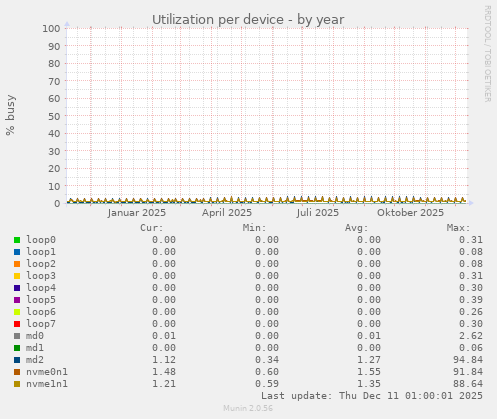Select the loop1 legend label
Image resolution: width=497 pixels, height=419 pixels.
point(41,252)
